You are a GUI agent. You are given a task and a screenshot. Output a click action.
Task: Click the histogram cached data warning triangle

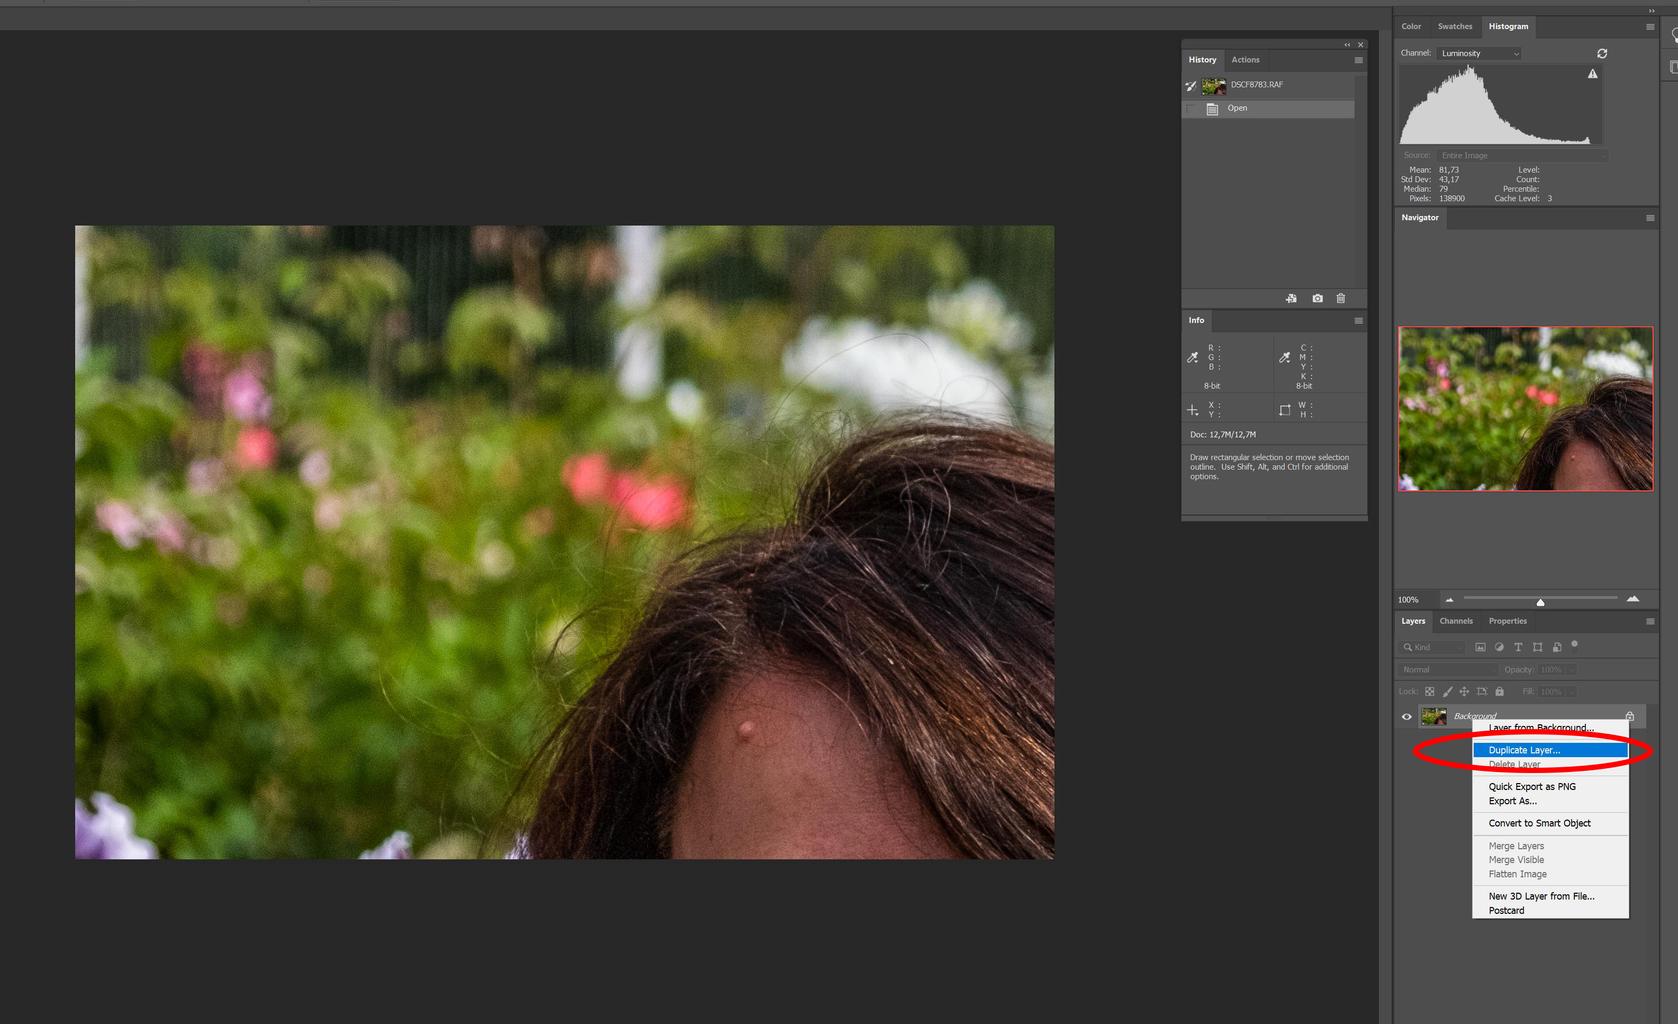point(1593,74)
